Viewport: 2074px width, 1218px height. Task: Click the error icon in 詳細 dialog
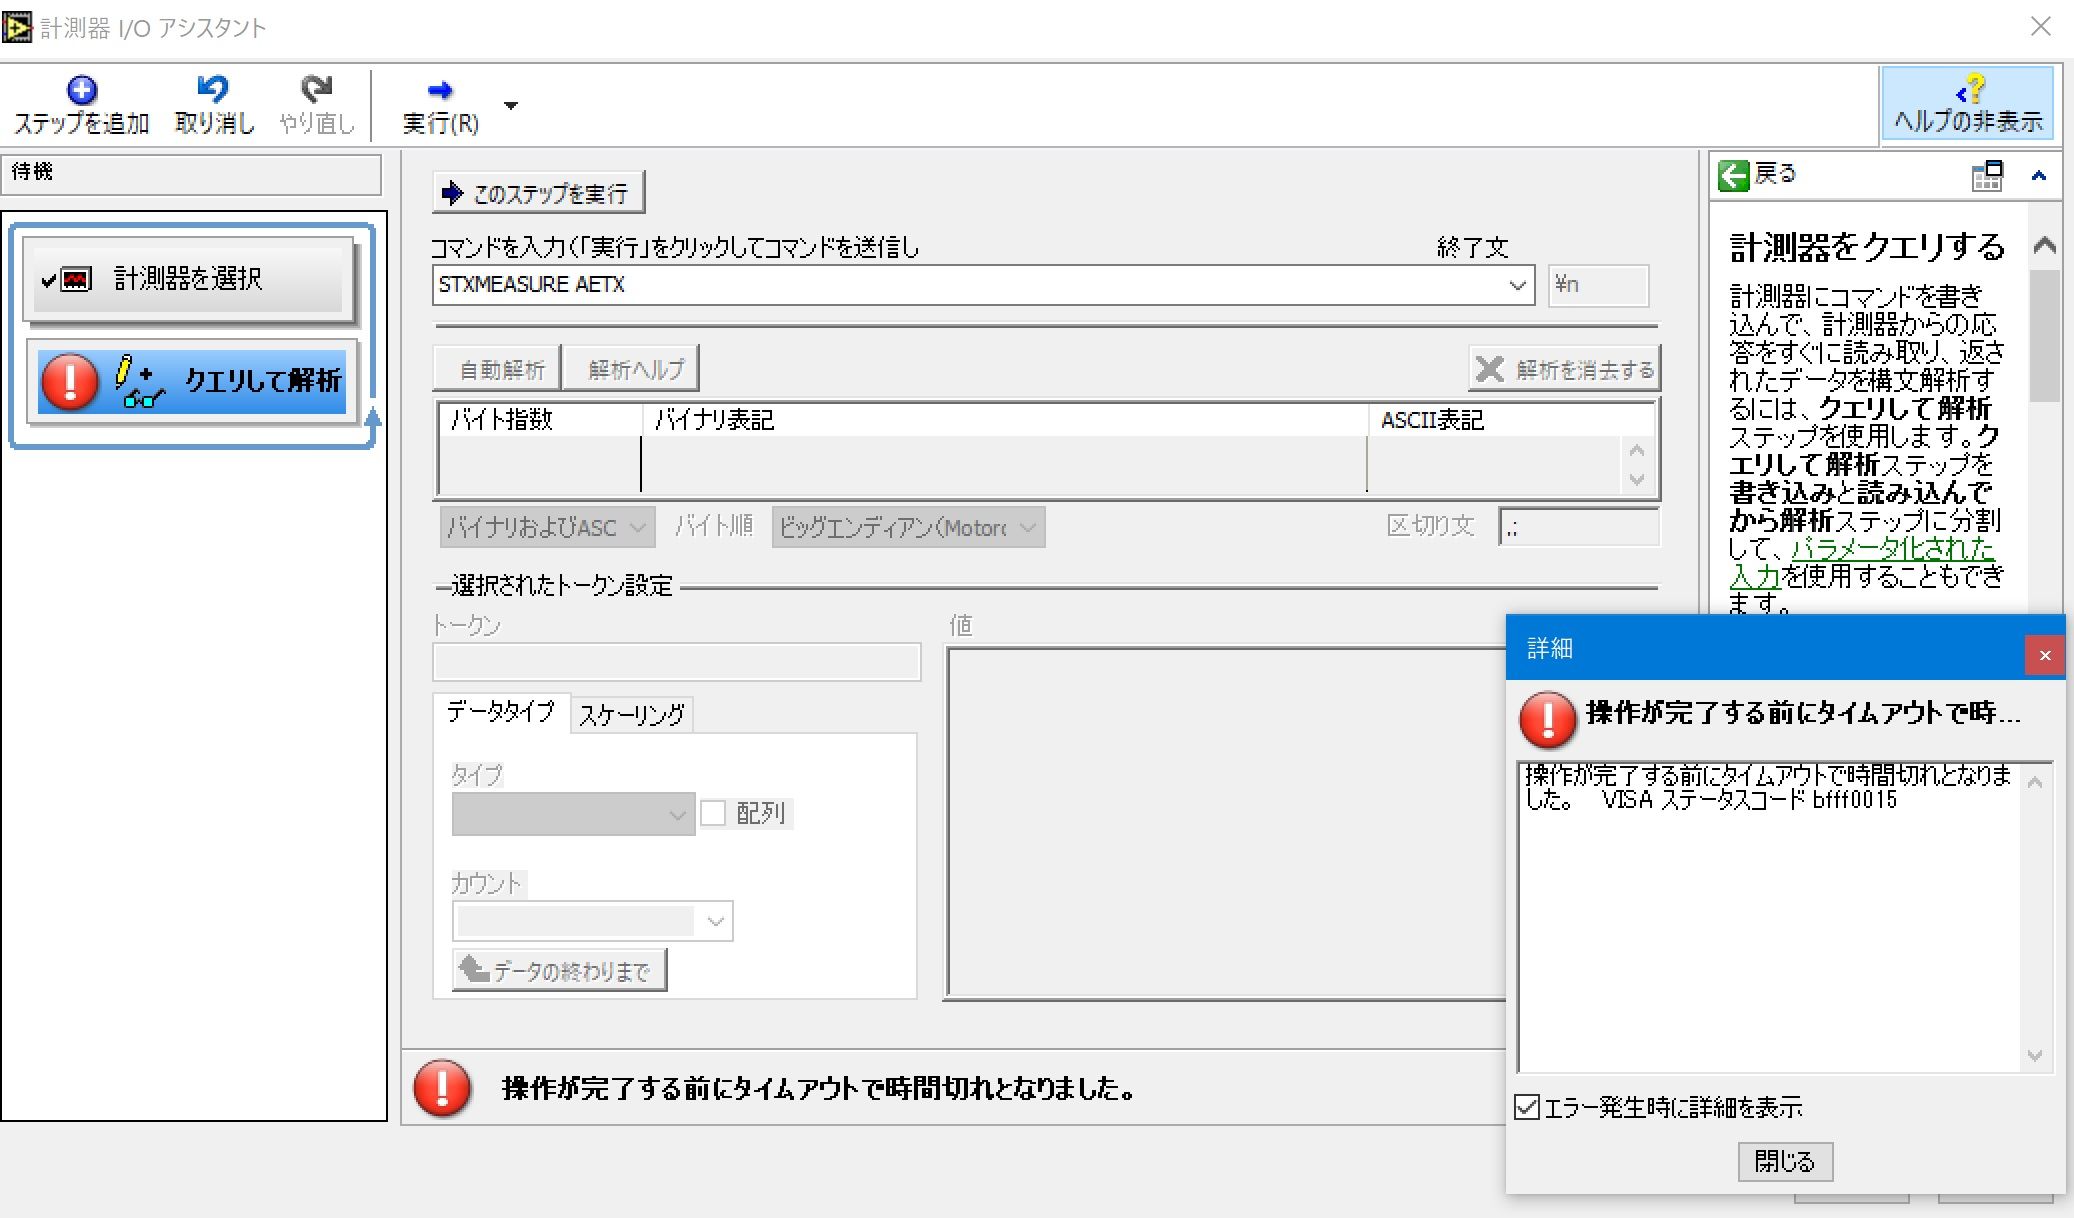(1548, 719)
